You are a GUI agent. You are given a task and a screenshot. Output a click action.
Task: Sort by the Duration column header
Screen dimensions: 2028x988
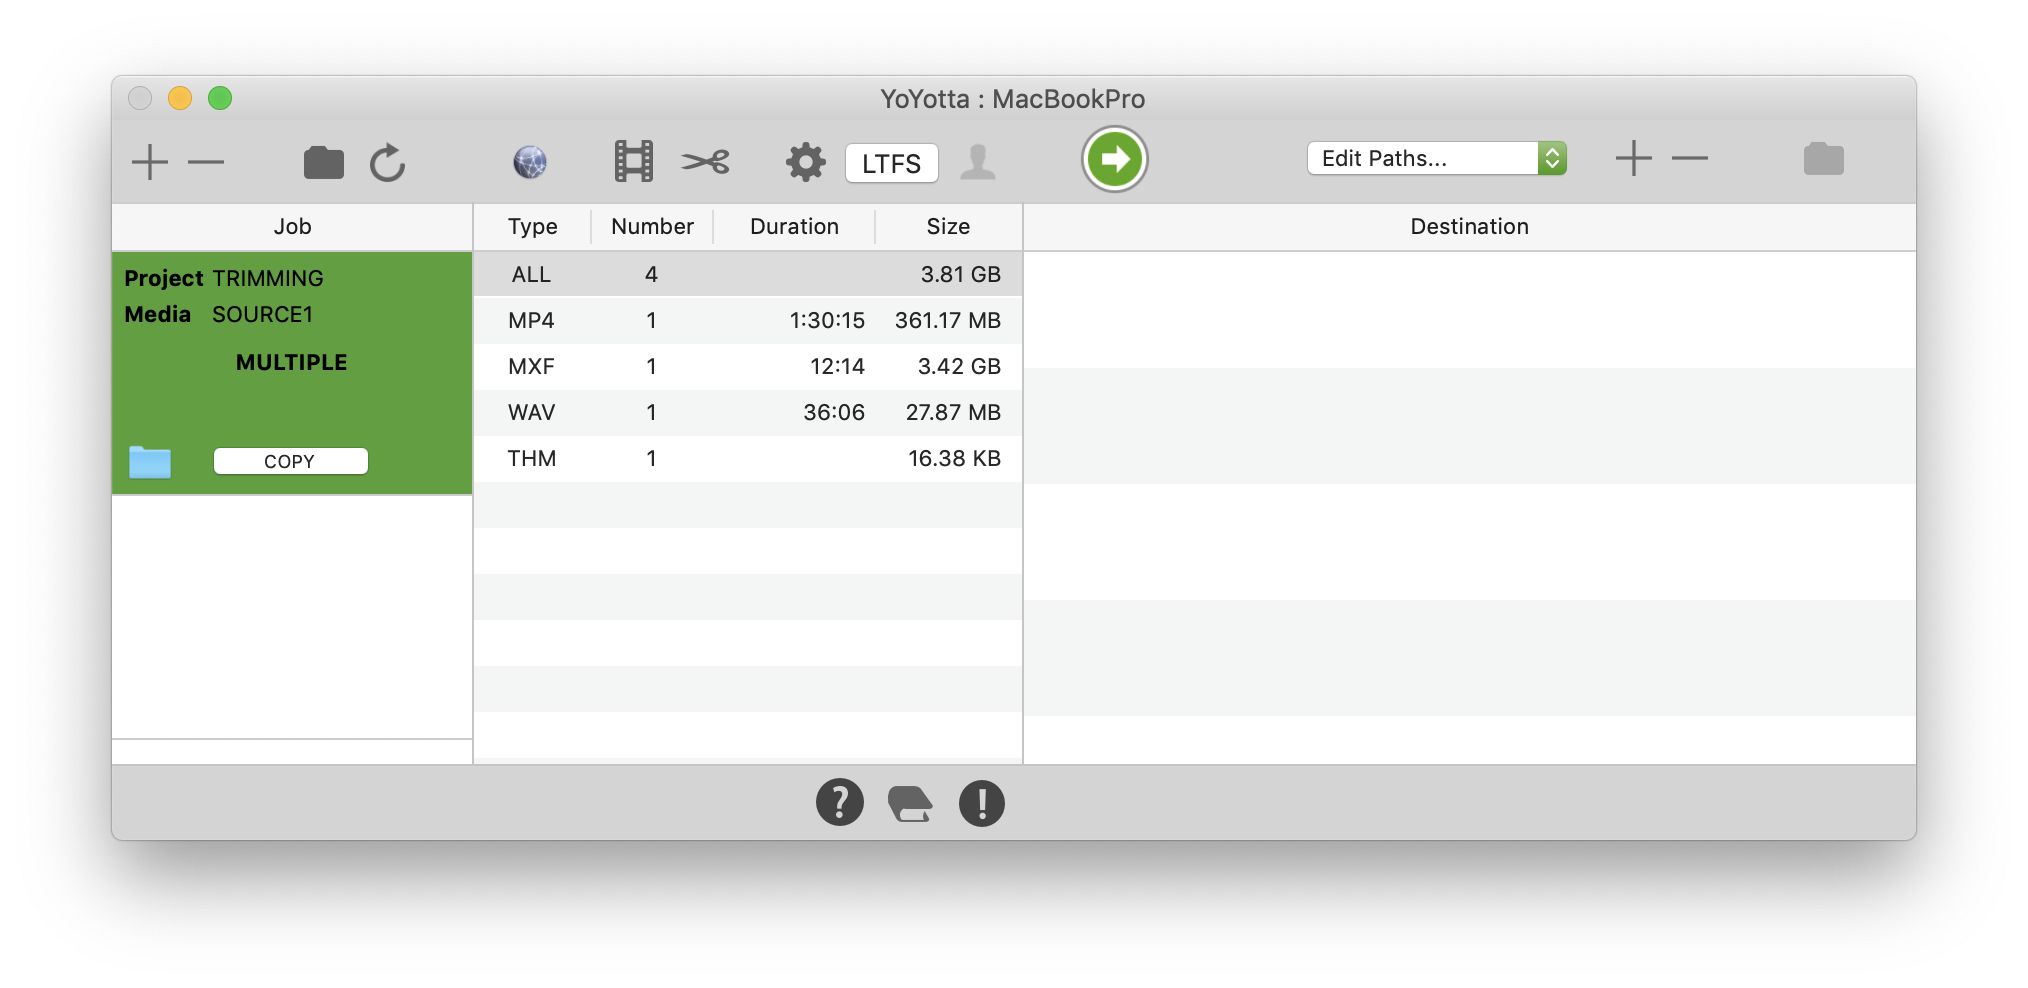click(x=794, y=227)
